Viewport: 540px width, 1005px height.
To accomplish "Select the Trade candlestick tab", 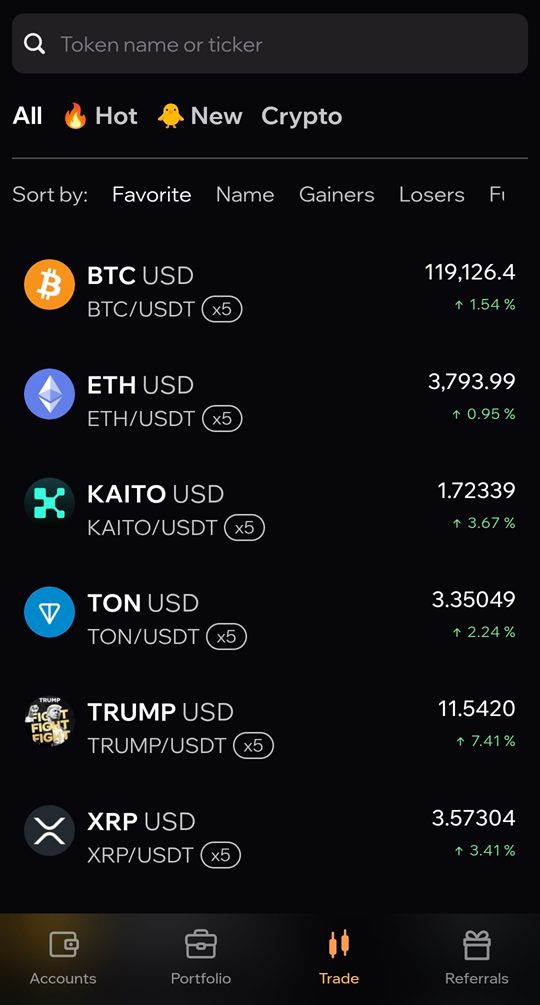I will pos(339,956).
